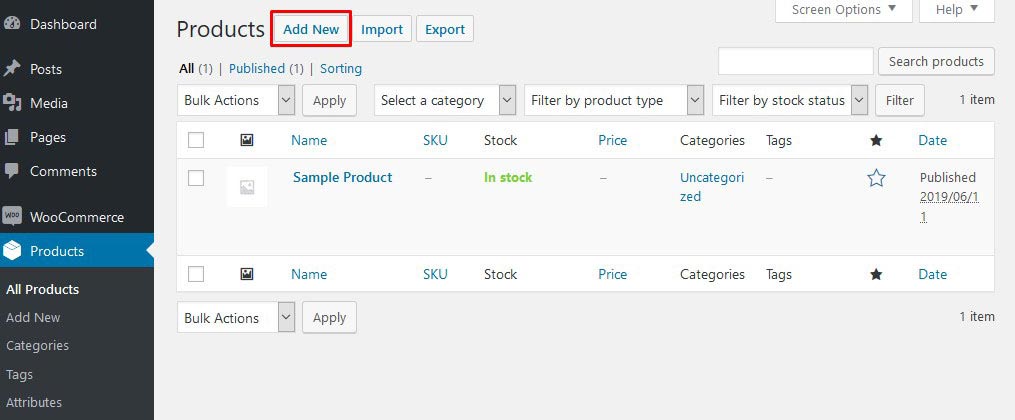The width and height of the screenshot is (1015, 420).
Task: Click the WooCommerce logo icon
Action: pos(12,217)
